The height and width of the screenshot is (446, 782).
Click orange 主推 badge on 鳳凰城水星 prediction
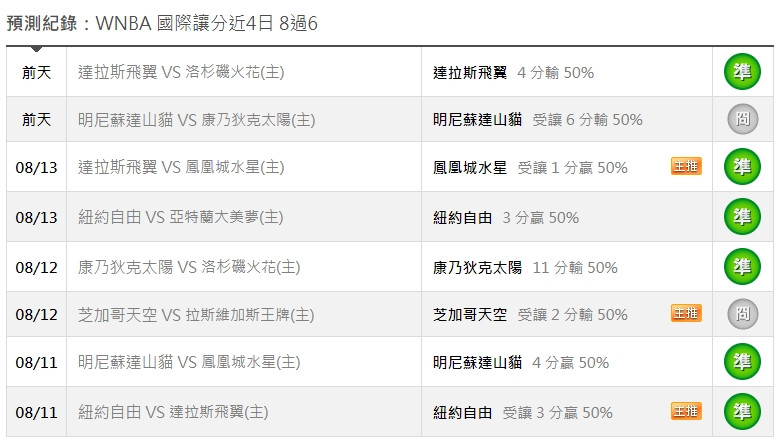pyautogui.click(x=686, y=166)
